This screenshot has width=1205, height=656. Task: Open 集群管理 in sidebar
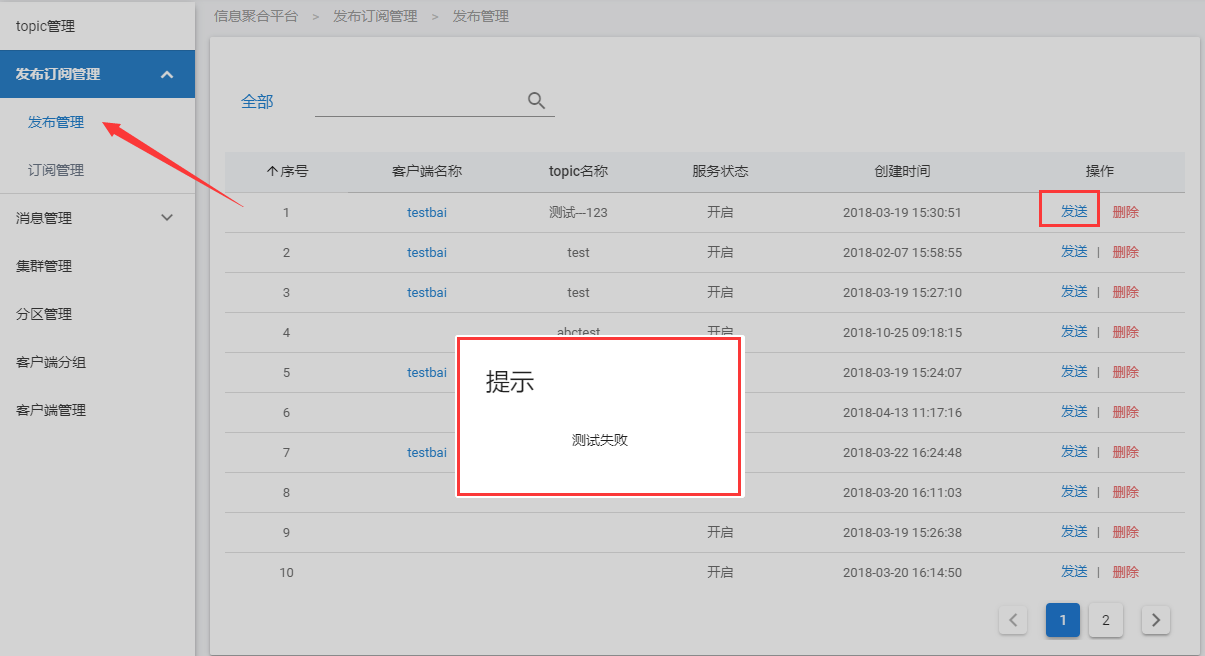(44, 266)
